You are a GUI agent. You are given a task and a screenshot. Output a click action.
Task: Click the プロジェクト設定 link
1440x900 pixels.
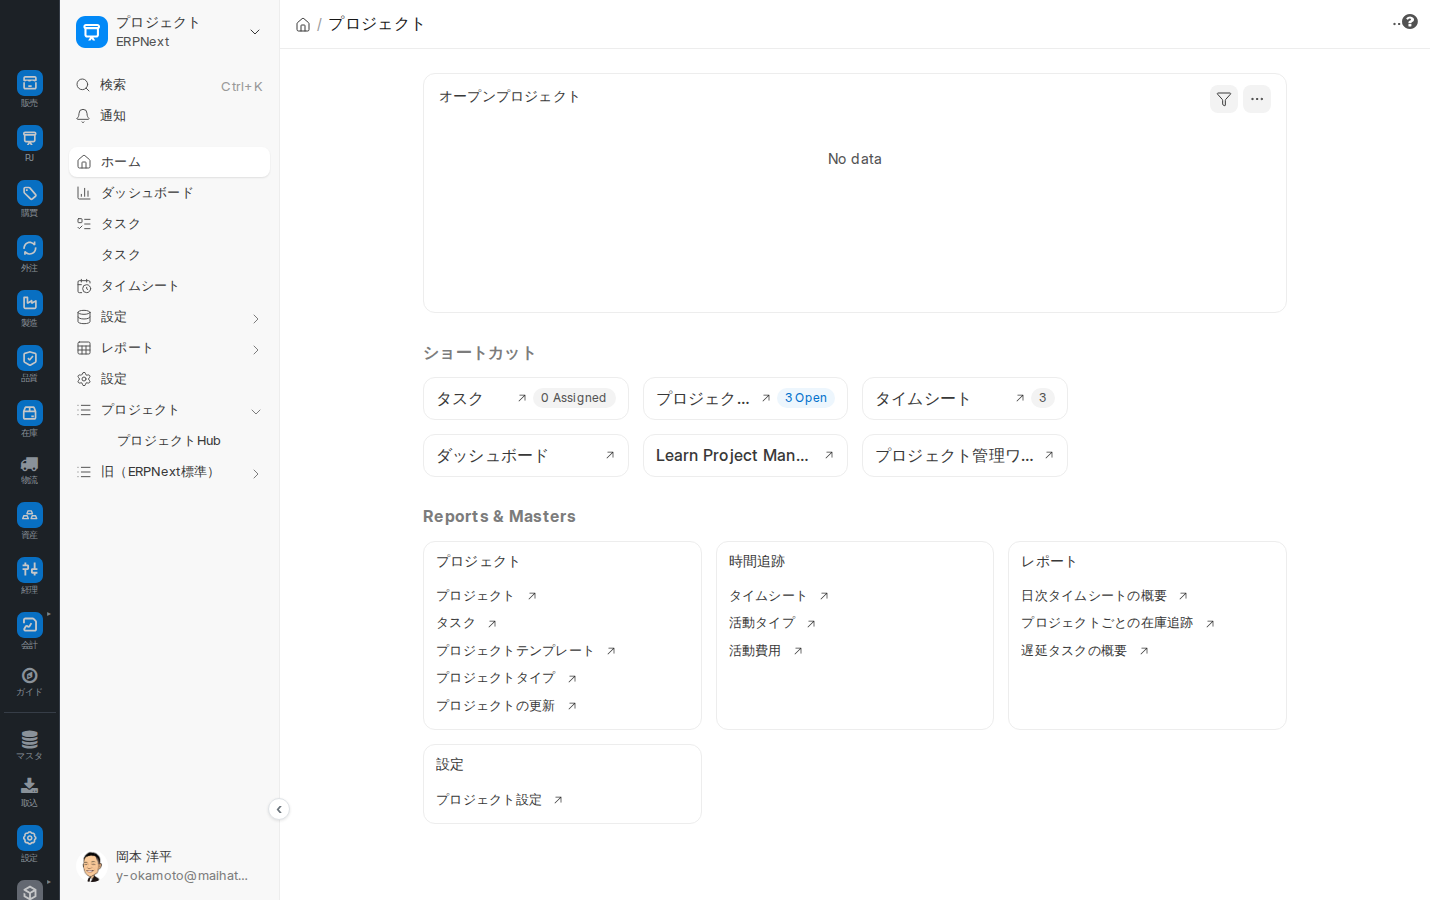point(489,800)
